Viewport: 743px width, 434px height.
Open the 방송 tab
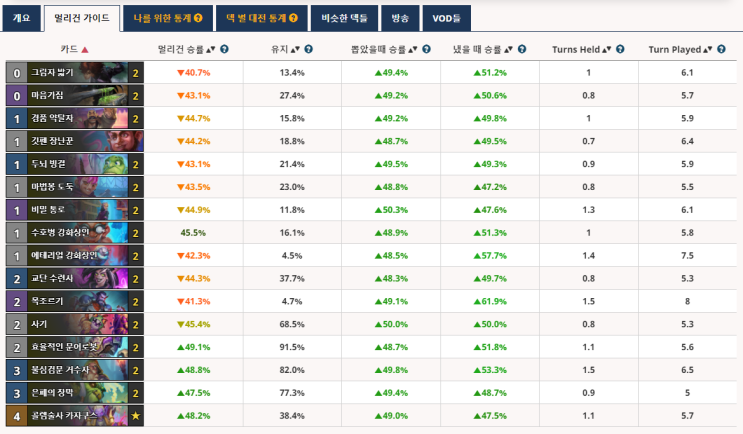pos(400,18)
